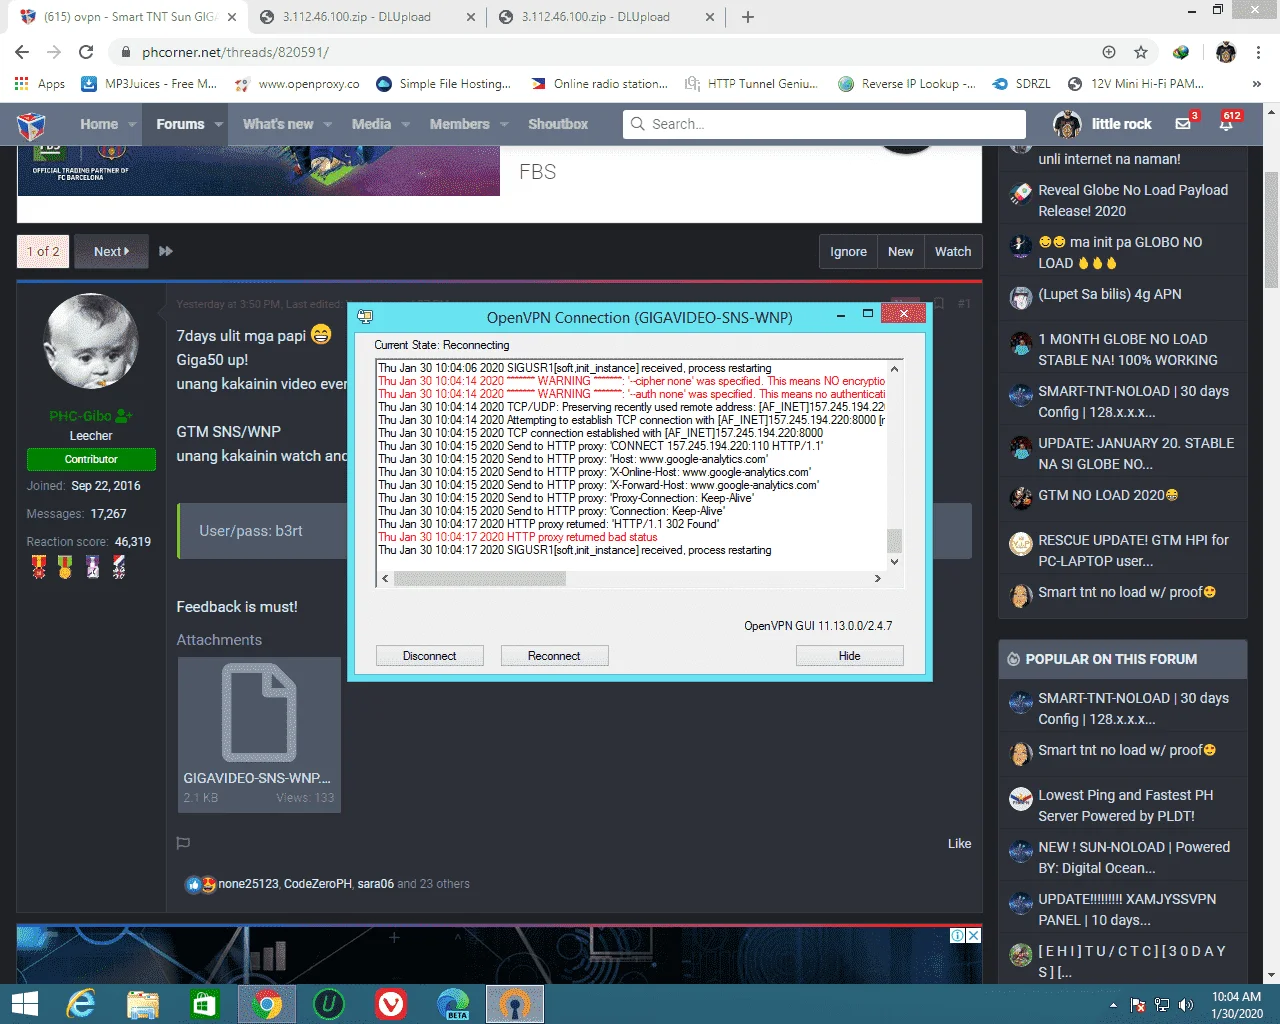The image size is (1280, 1024).
Task: Click the Ignore thread button
Action: [848, 251]
